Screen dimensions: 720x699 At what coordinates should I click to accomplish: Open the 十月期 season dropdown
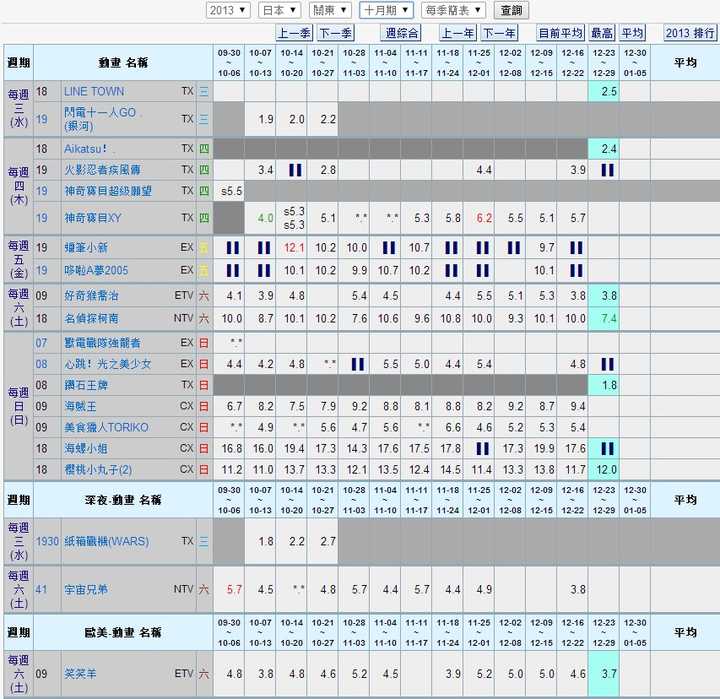(x=386, y=10)
